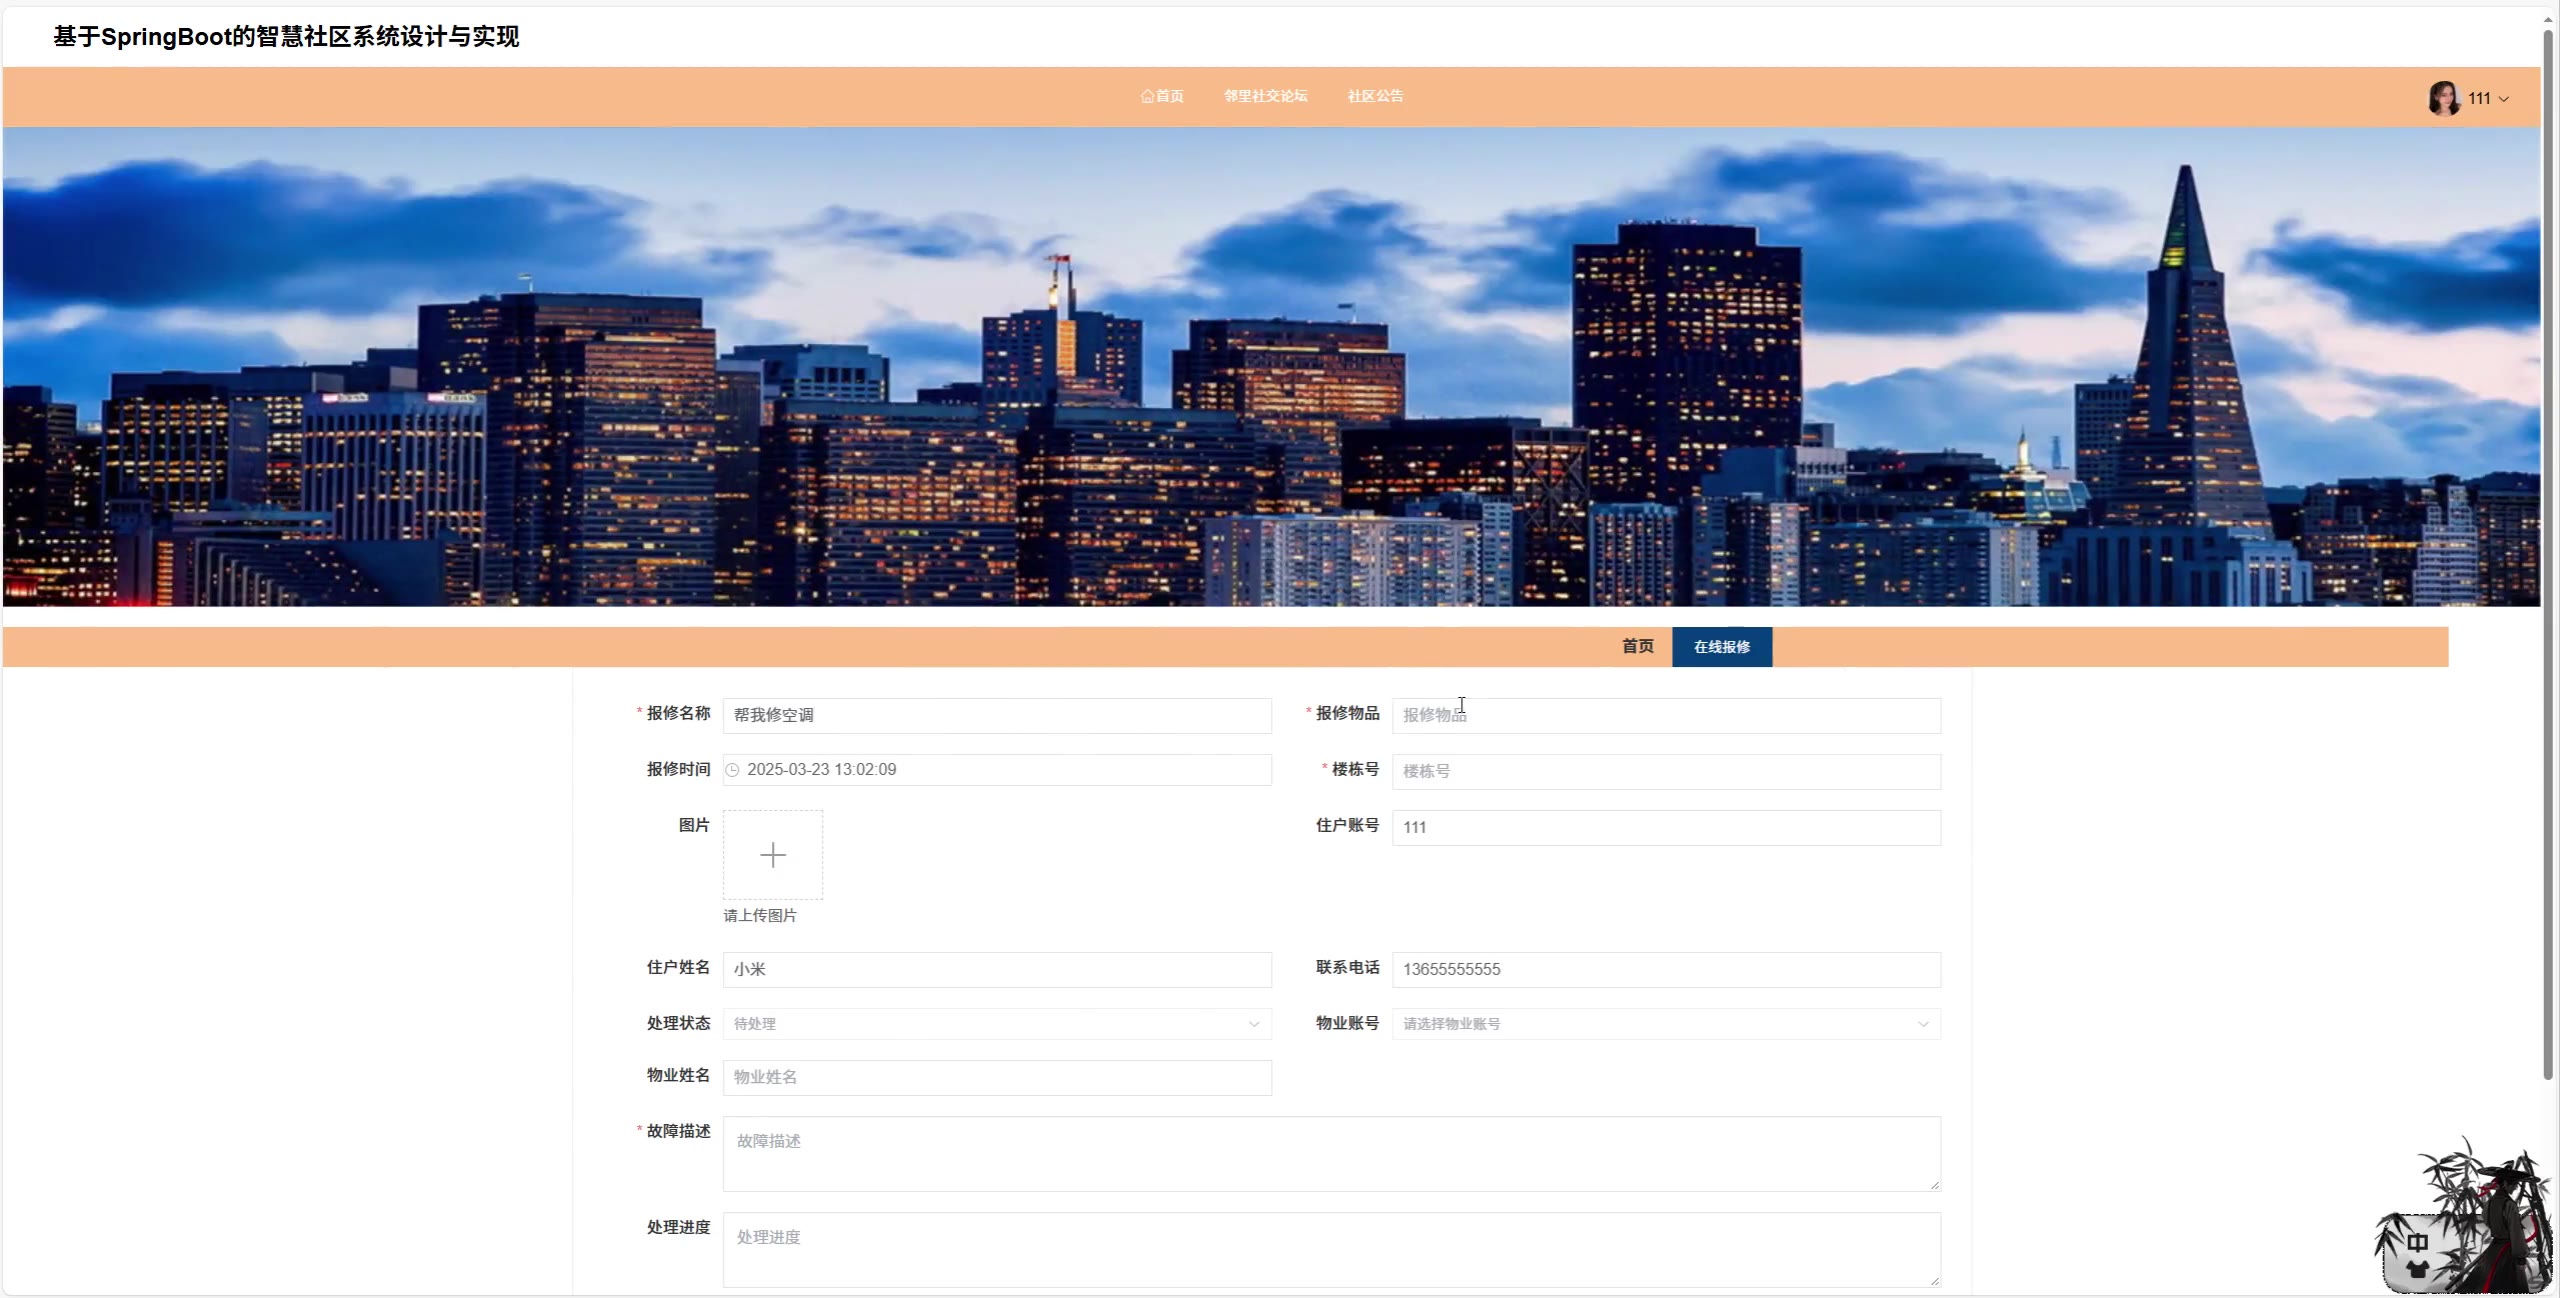2560x1298 pixels.
Task: Go to 首页 breadcrumb tab
Action: 1637,647
